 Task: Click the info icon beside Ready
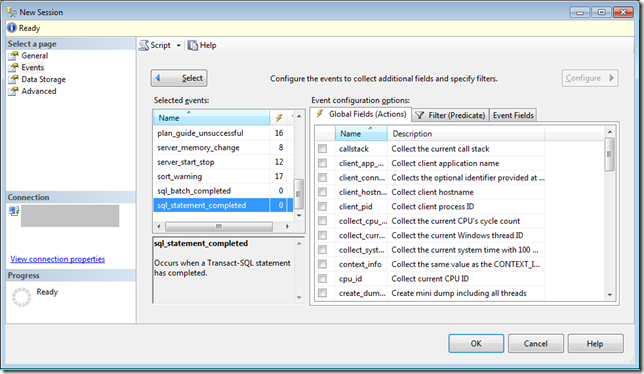point(12,28)
